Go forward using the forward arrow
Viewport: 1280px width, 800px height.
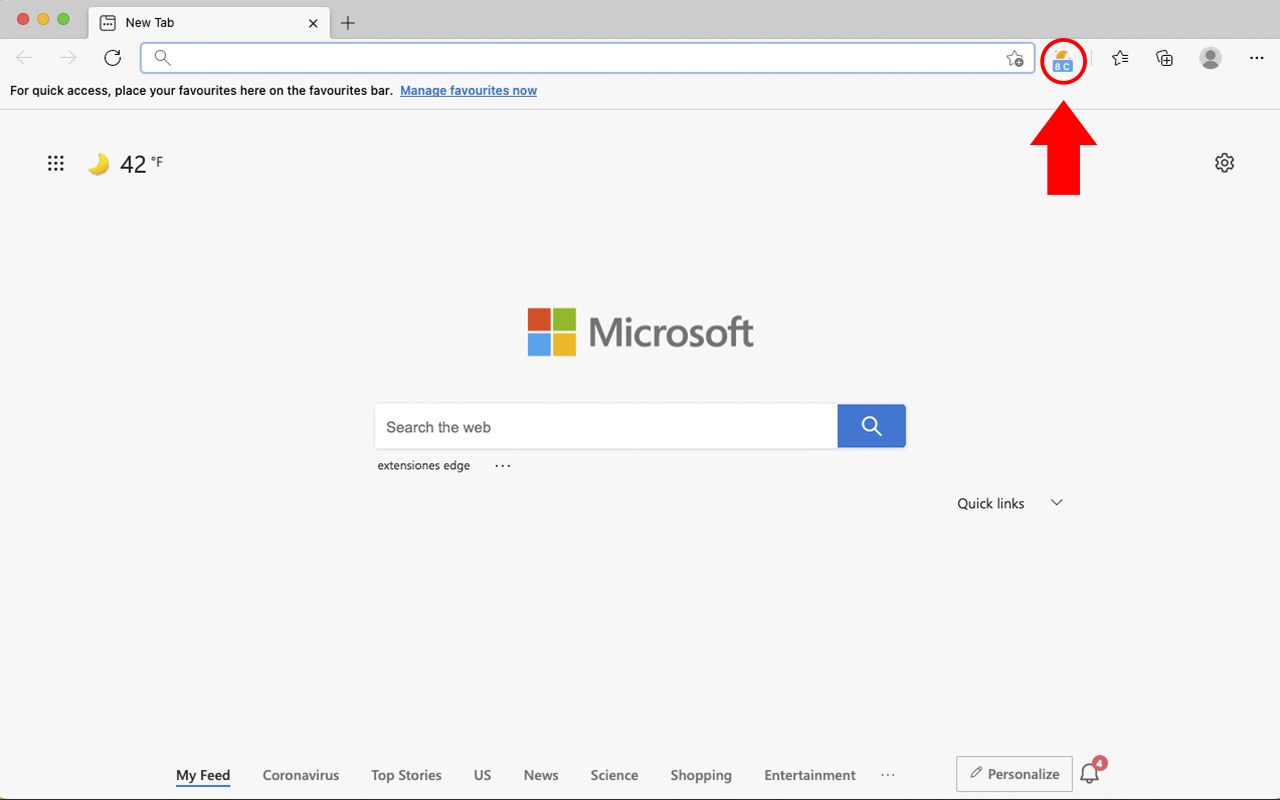click(x=68, y=58)
